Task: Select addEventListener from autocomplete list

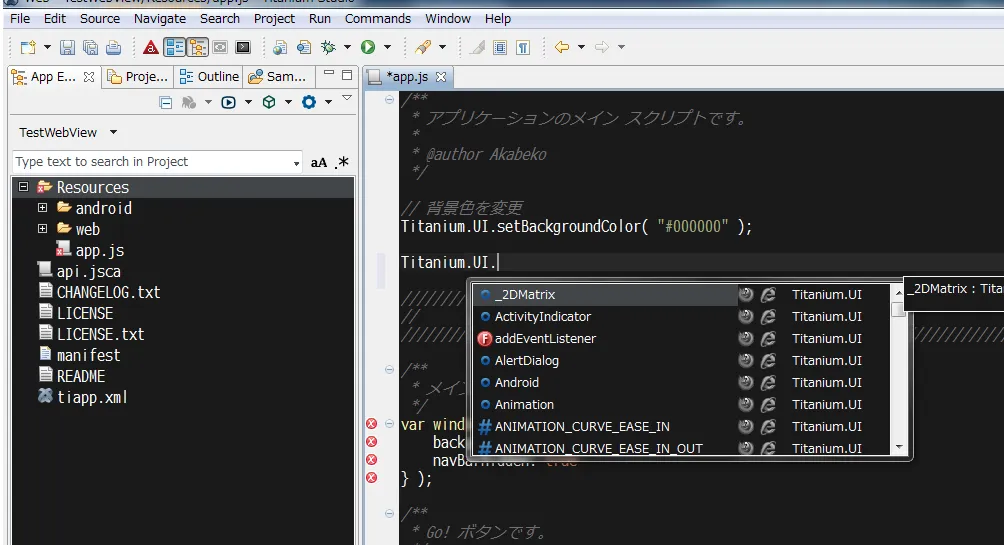Action: coord(545,338)
